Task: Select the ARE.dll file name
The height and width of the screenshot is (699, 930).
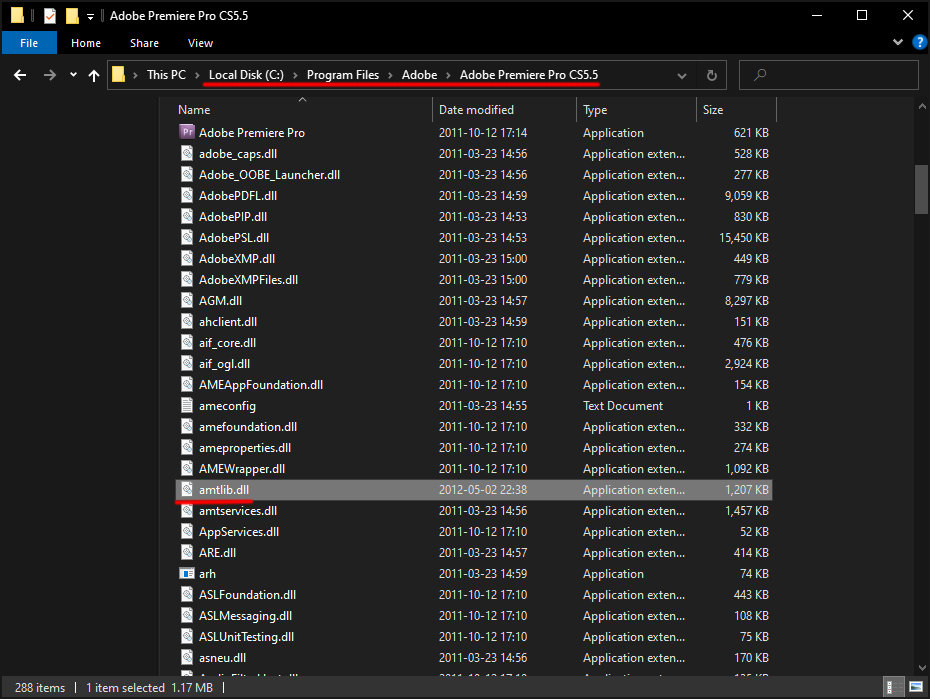Action: click(217, 553)
